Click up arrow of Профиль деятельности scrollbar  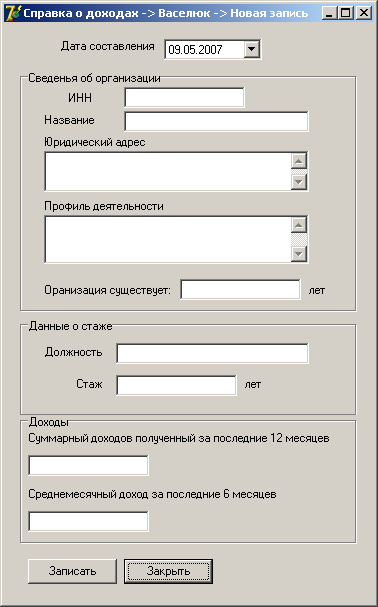point(299,225)
